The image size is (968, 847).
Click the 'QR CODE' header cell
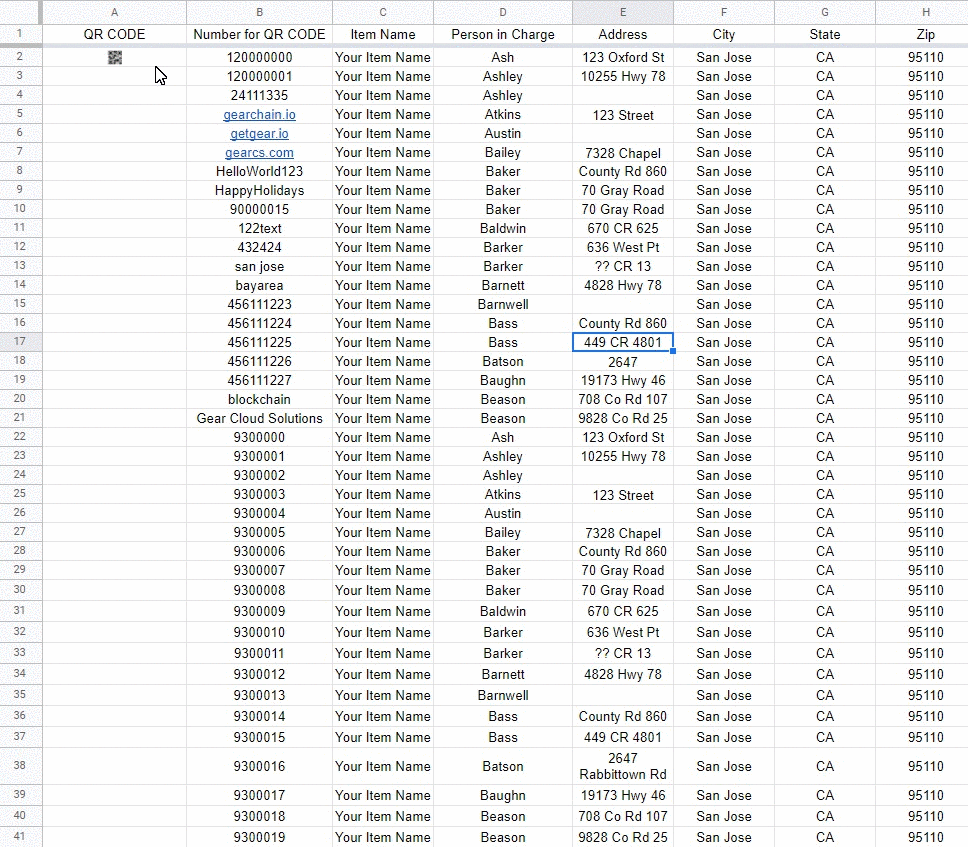point(114,35)
